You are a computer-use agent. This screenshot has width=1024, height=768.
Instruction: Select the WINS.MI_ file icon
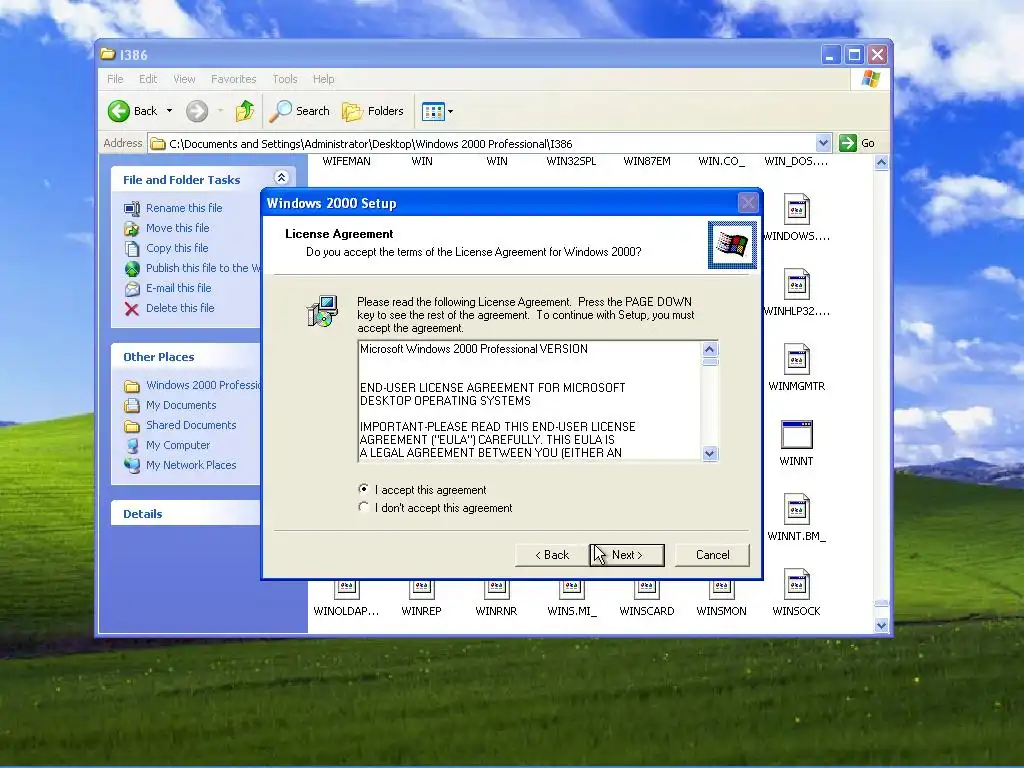tap(571, 590)
